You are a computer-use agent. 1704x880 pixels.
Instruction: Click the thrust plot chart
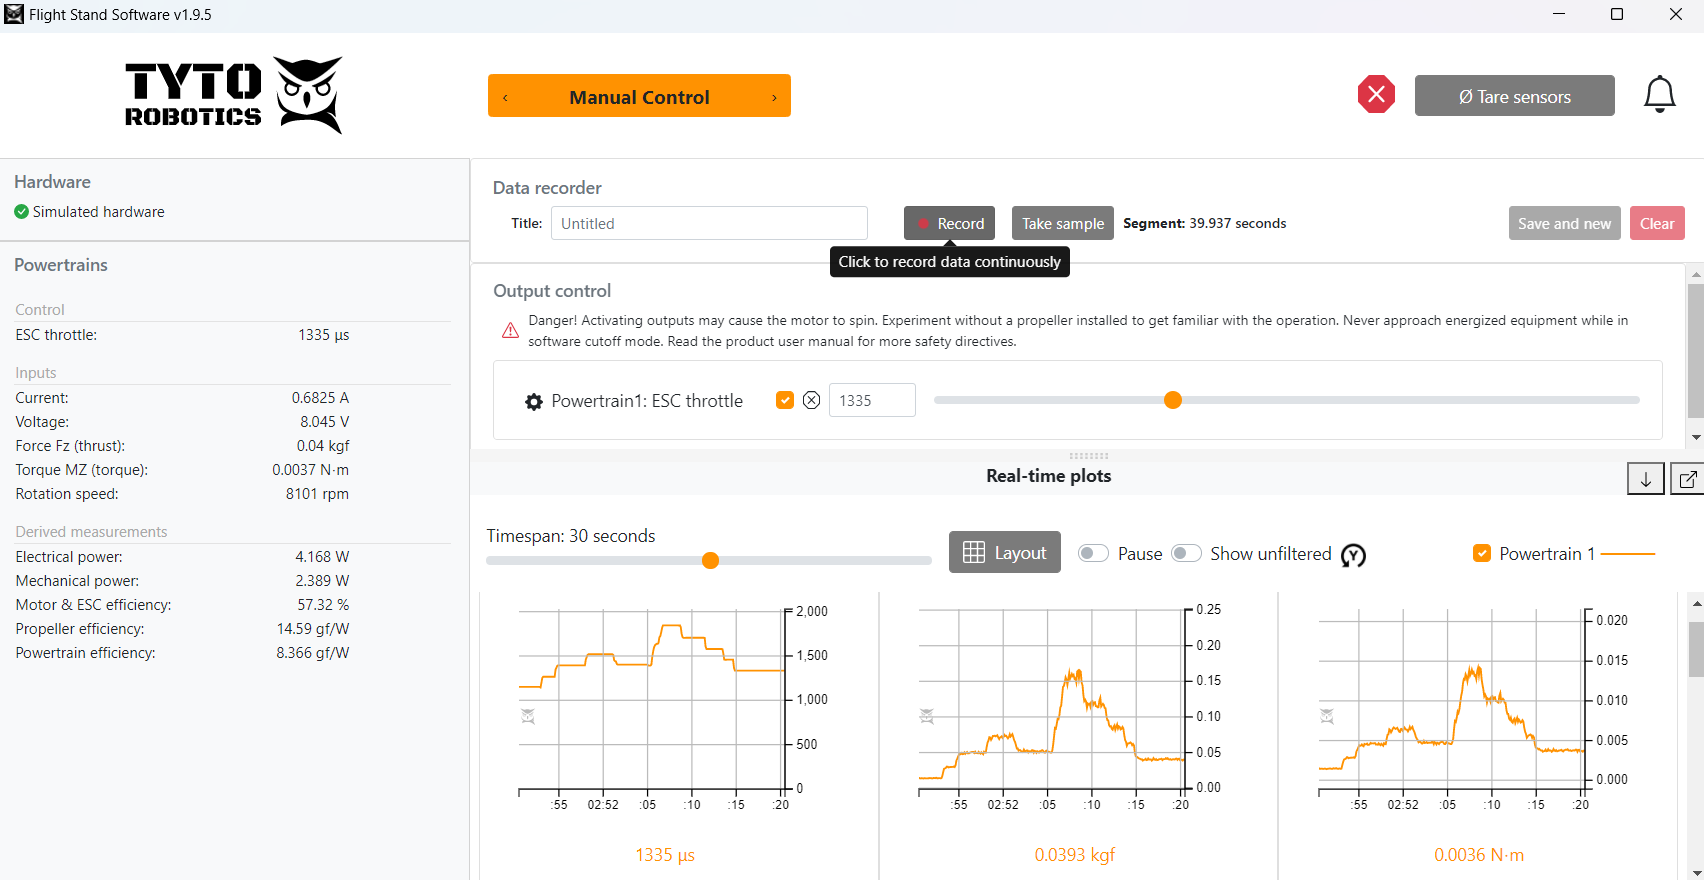click(1050, 699)
